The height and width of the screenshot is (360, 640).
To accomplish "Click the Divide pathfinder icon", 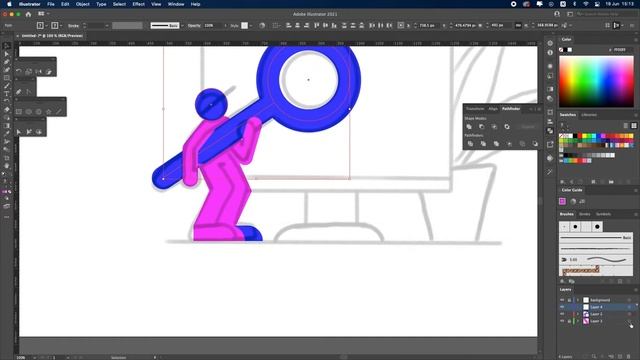I will [x=470, y=144].
